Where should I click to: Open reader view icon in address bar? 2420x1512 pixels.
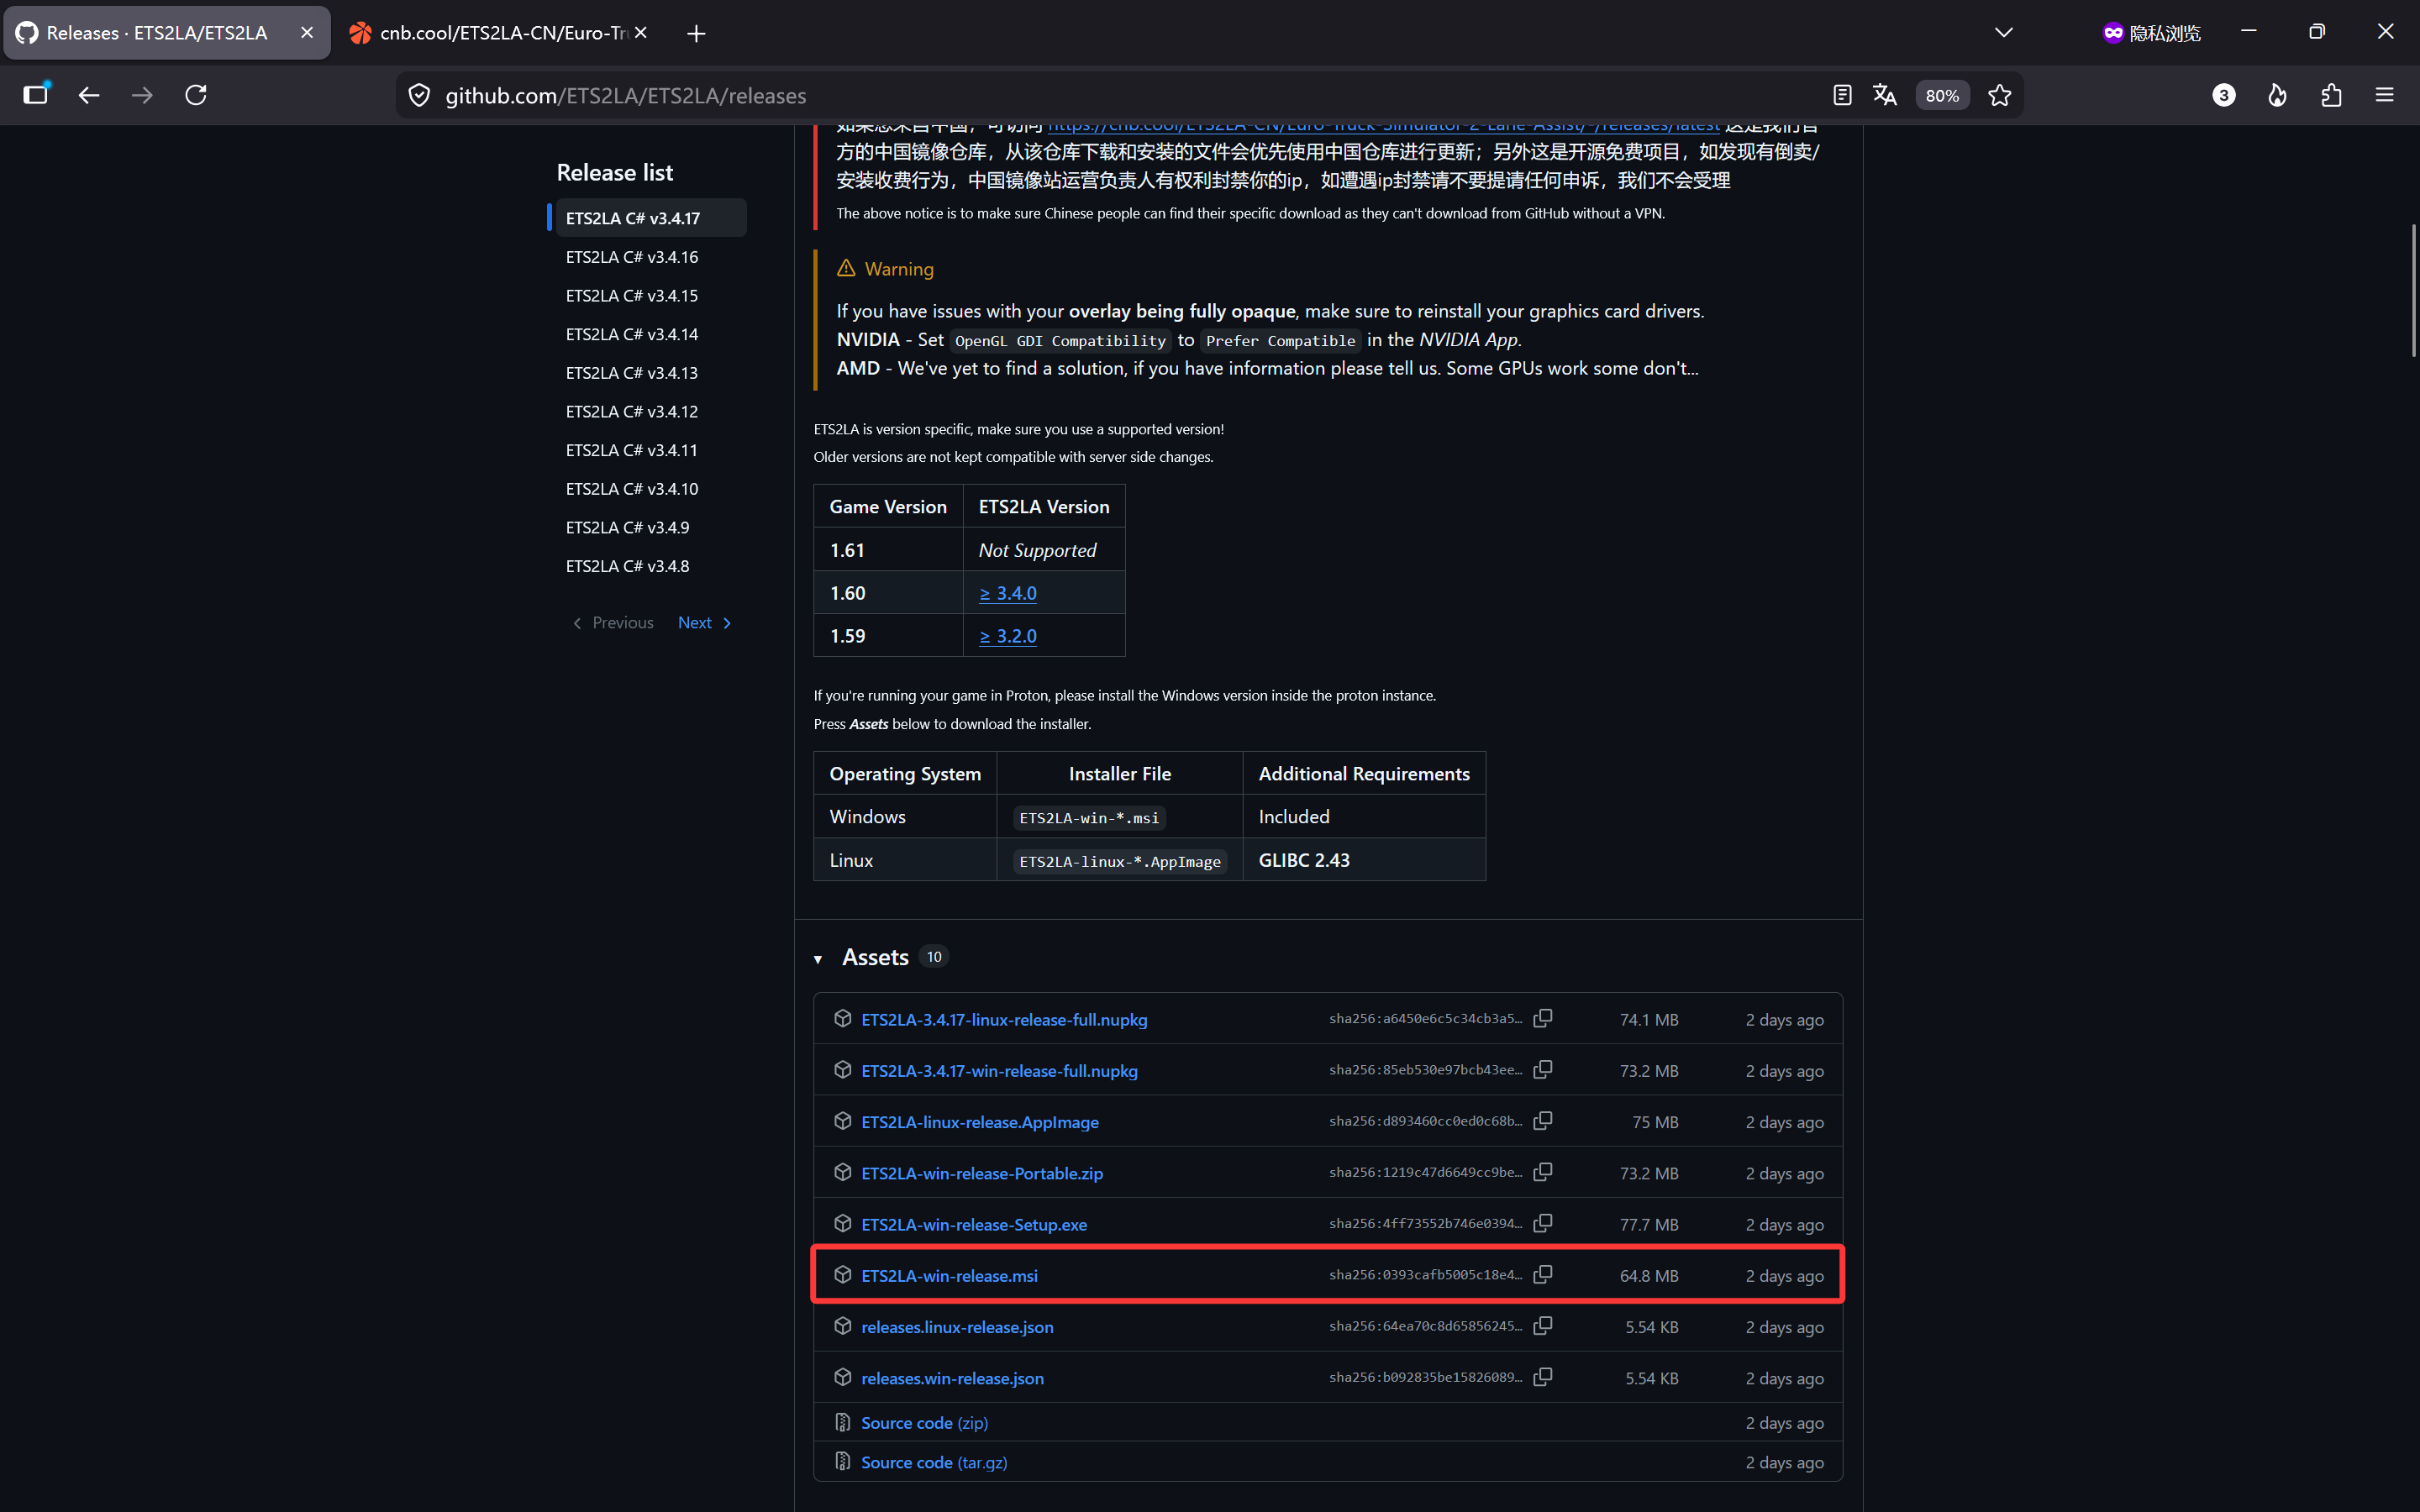click(x=1842, y=95)
